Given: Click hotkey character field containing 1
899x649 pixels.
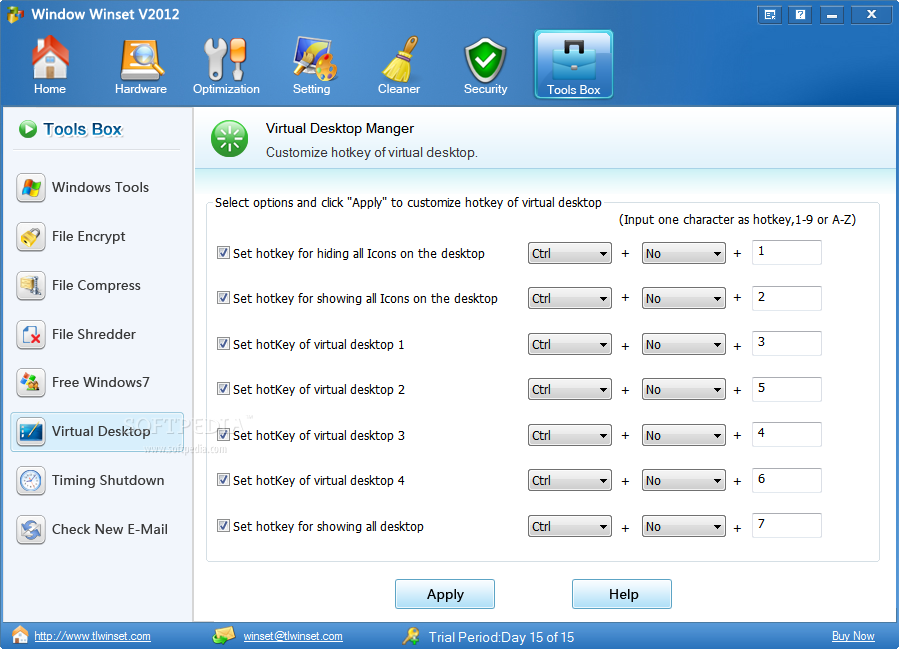Looking at the screenshot, I should click(787, 252).
